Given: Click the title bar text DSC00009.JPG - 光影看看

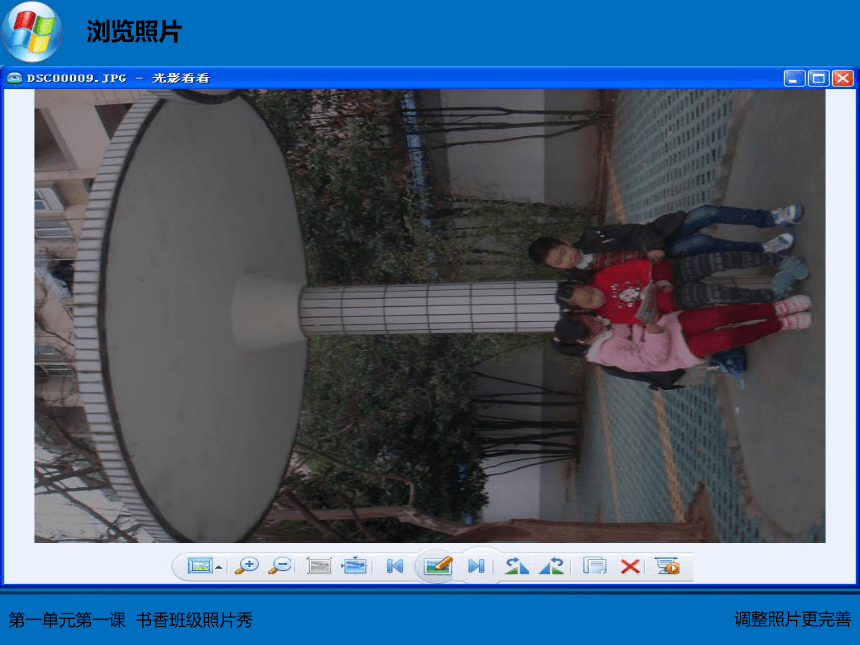Looking at the screenshot, I should click(x=118, y=78).
